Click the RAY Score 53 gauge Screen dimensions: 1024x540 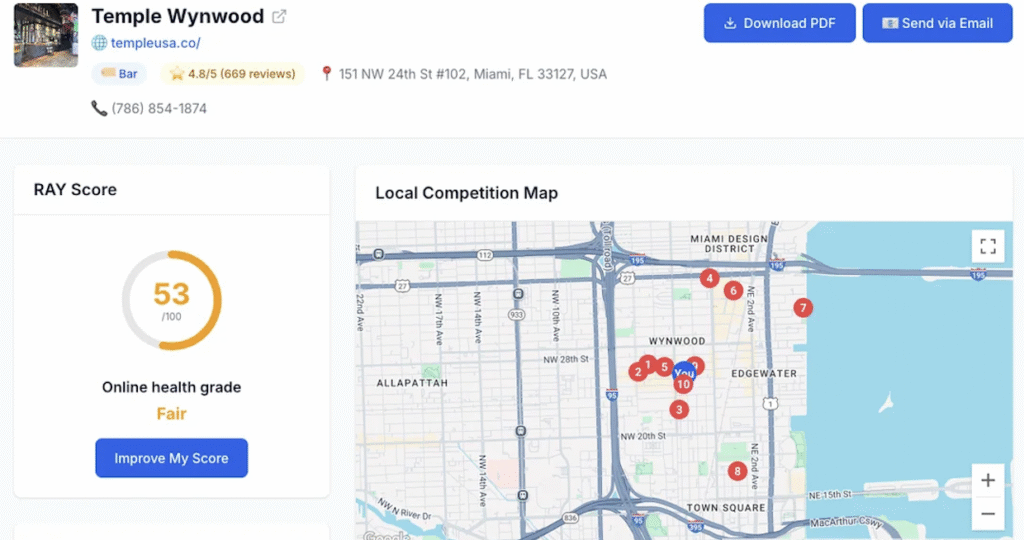pos(171,300)
